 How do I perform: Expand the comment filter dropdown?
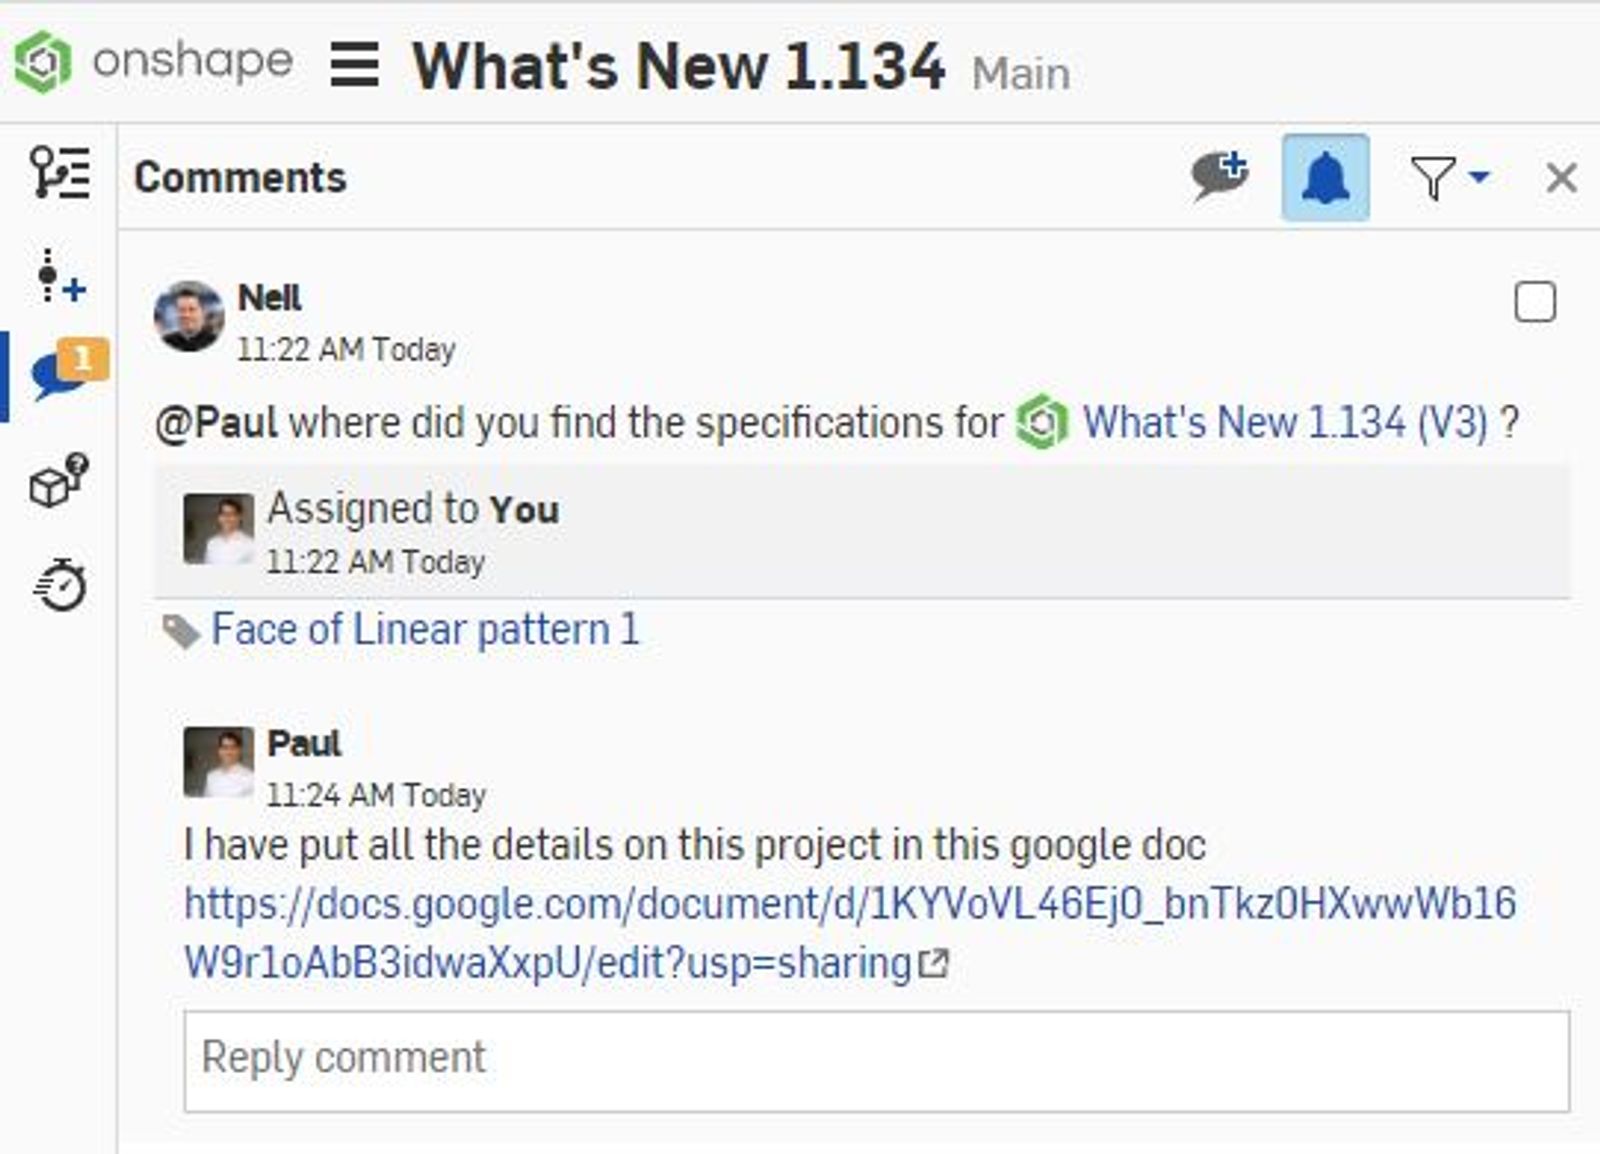[1449, 178]
